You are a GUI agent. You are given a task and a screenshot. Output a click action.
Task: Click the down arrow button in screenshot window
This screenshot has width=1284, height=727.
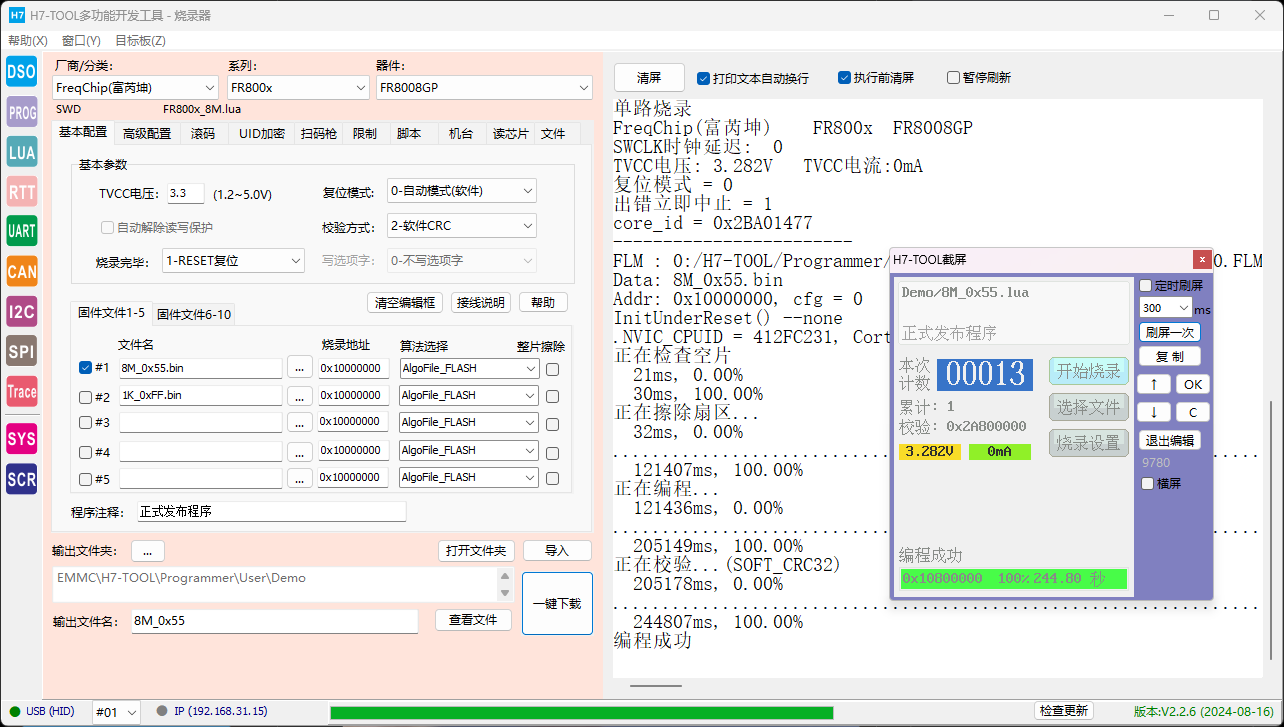pyautogui.click(x=1153, y=411)
